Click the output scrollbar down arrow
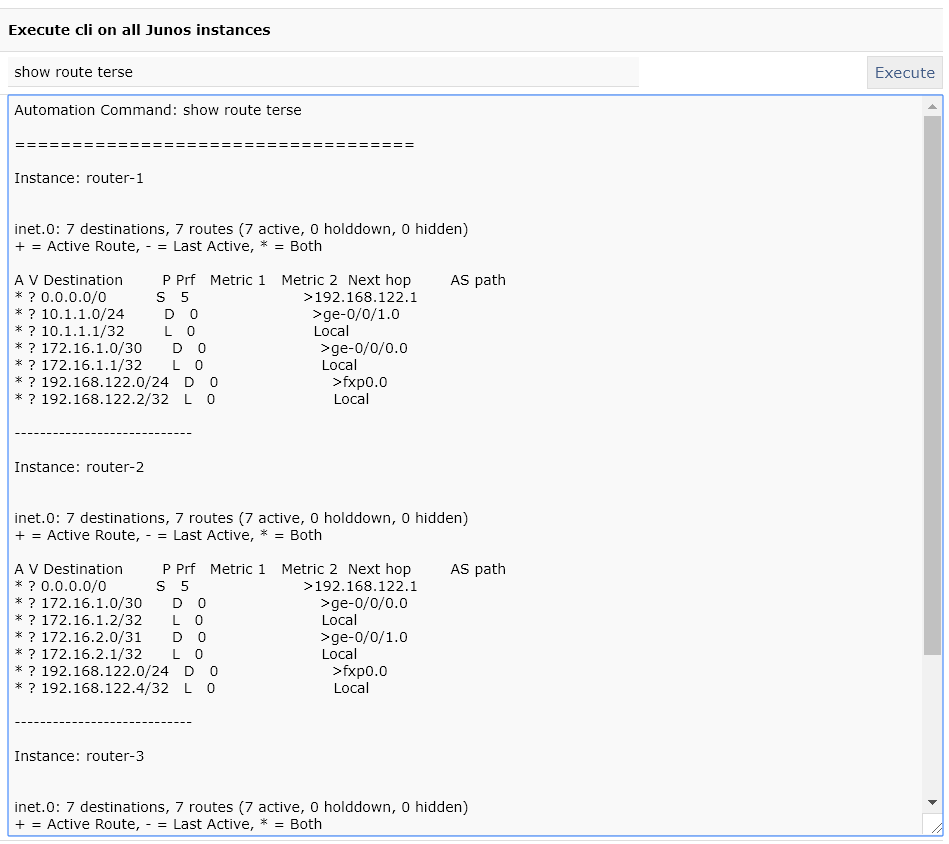Viewport: 949px width, 844px height. pos(932,803)
